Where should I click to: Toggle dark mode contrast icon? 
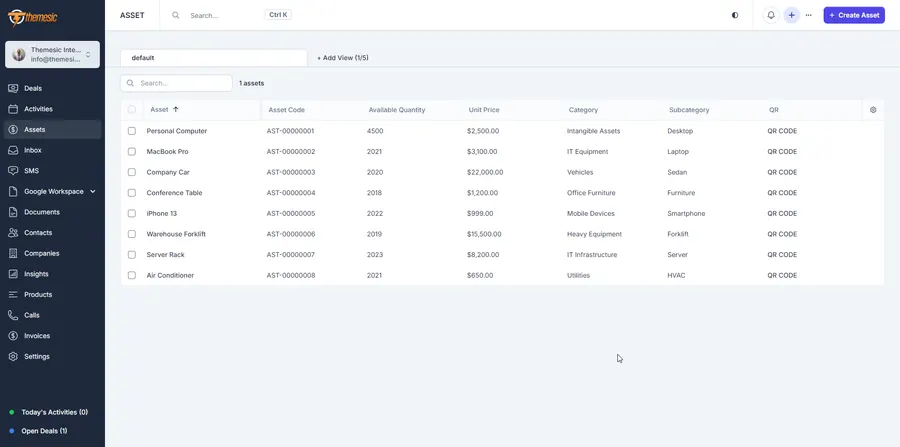tap(735, 15)
